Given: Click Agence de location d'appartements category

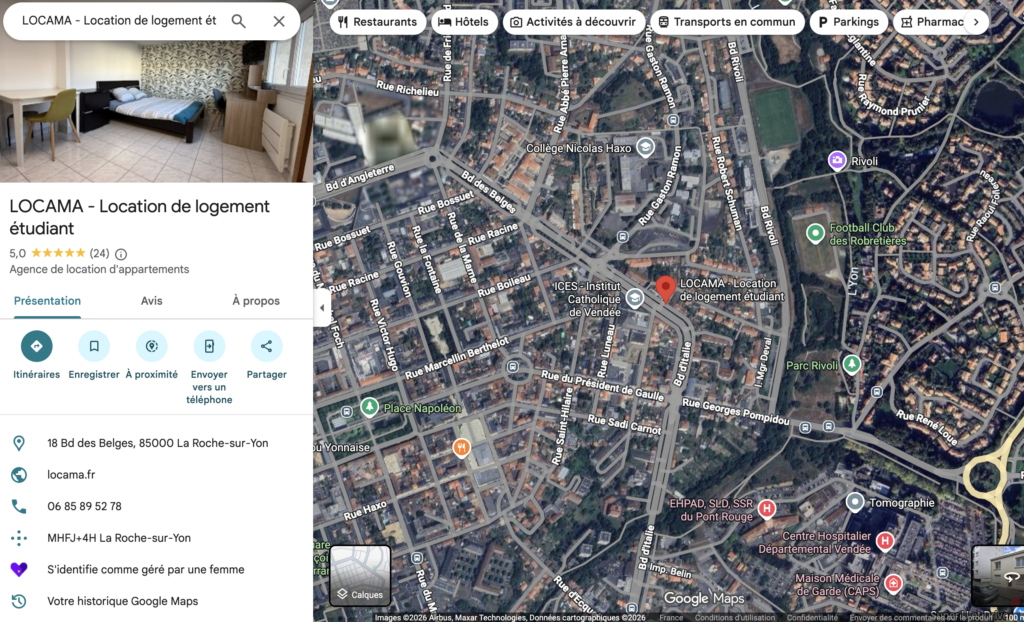Looking at the screenshot, I should click(x=99, y=269).
